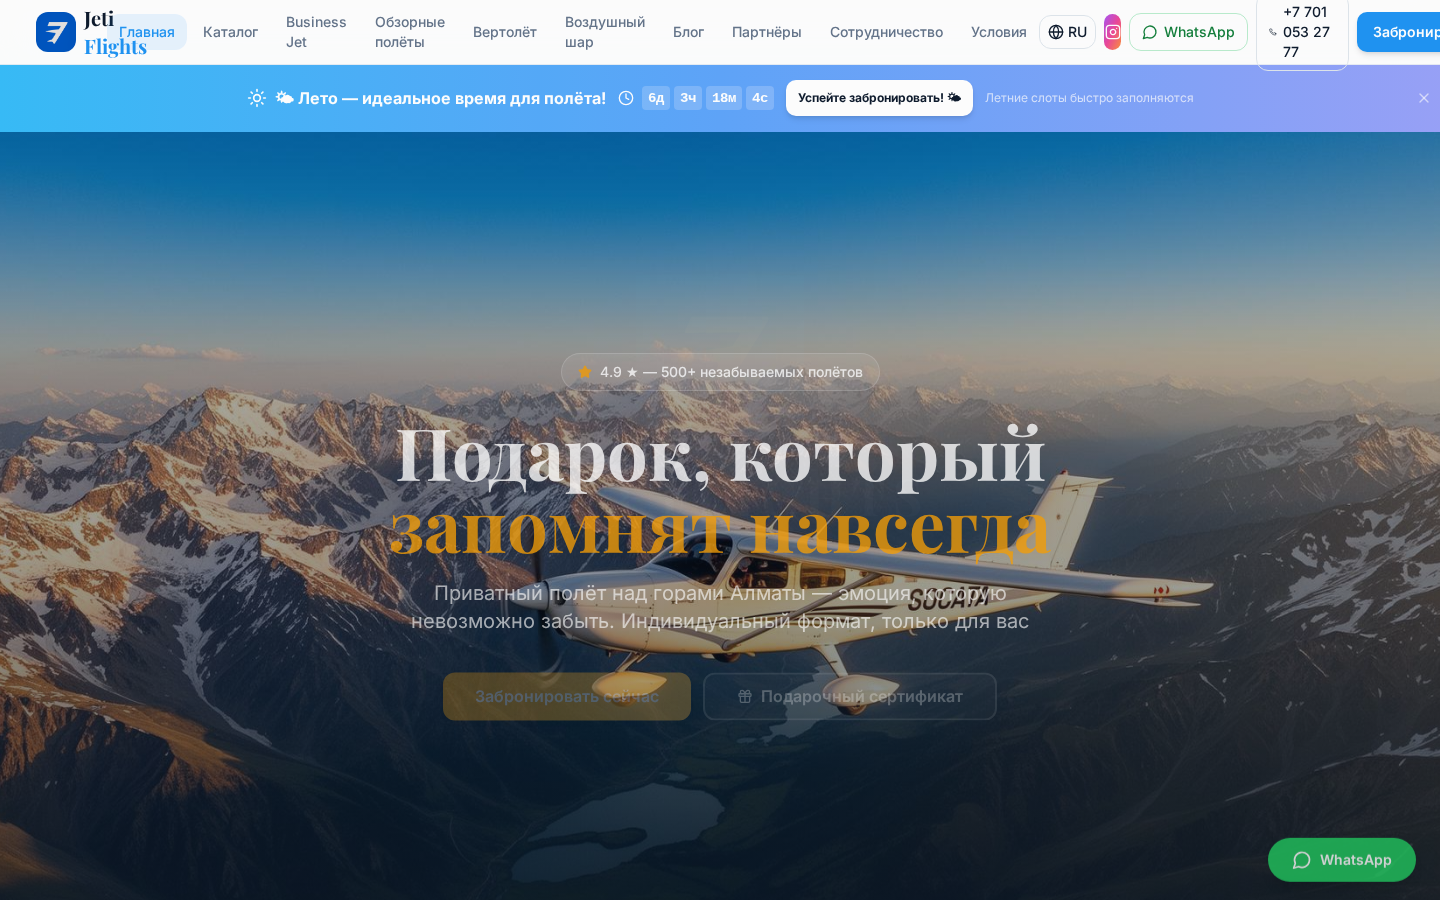Click the Подарок, который heading
1440x900 pixels.
pos(720,455)
